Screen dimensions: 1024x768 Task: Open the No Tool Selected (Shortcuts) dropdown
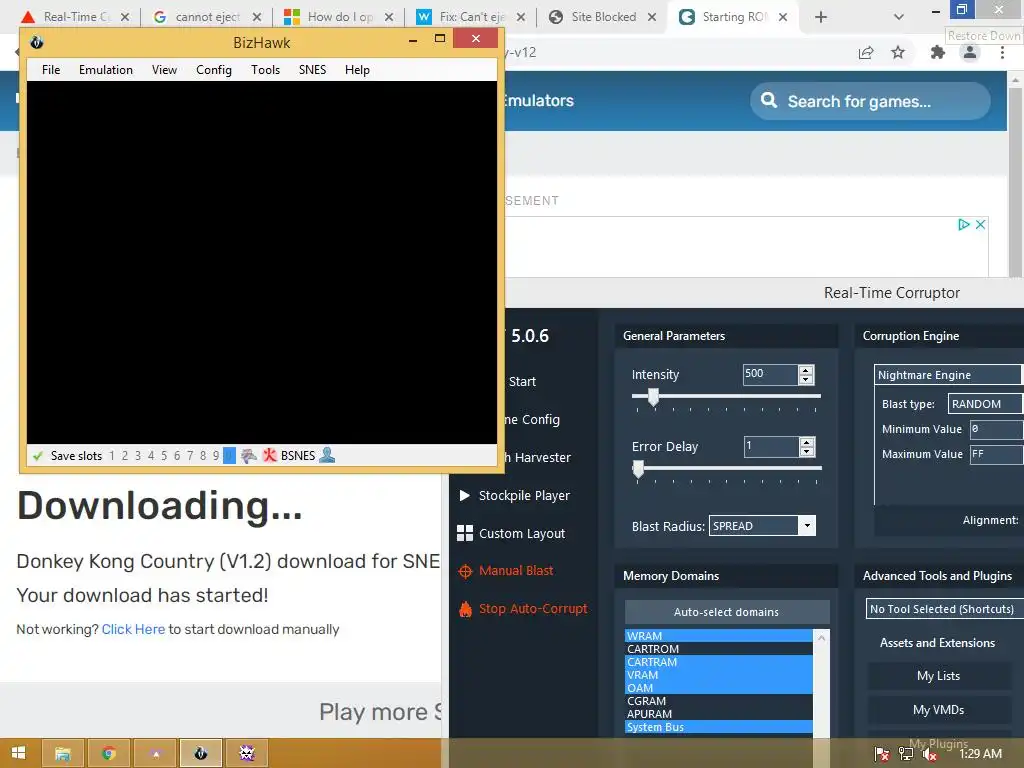[x=944, y=609]
